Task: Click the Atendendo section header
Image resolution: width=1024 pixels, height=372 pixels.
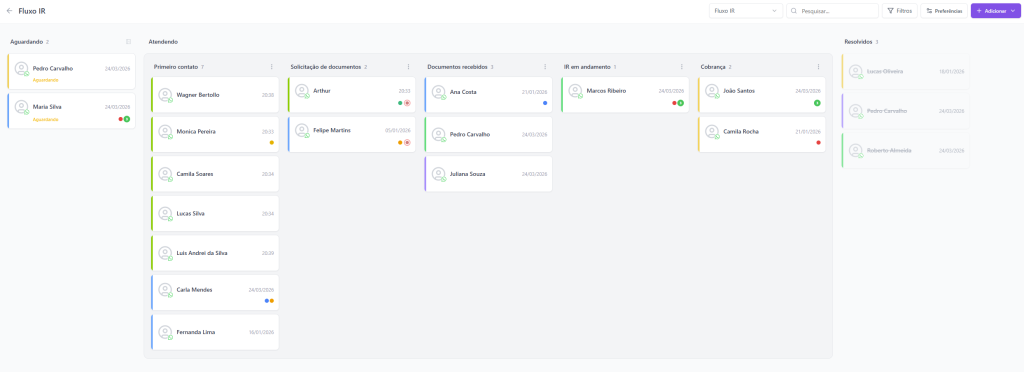Action: tap(163, 42)
